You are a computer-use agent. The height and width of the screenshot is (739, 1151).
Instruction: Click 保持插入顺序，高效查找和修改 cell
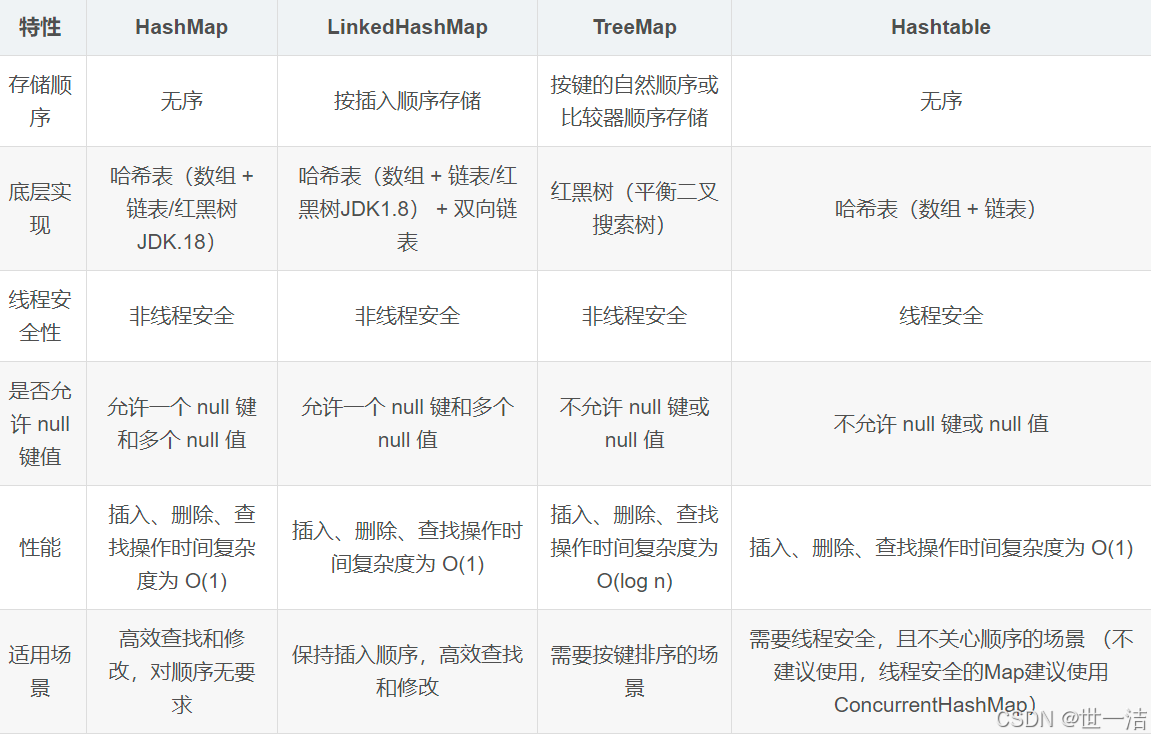[407, 671]
